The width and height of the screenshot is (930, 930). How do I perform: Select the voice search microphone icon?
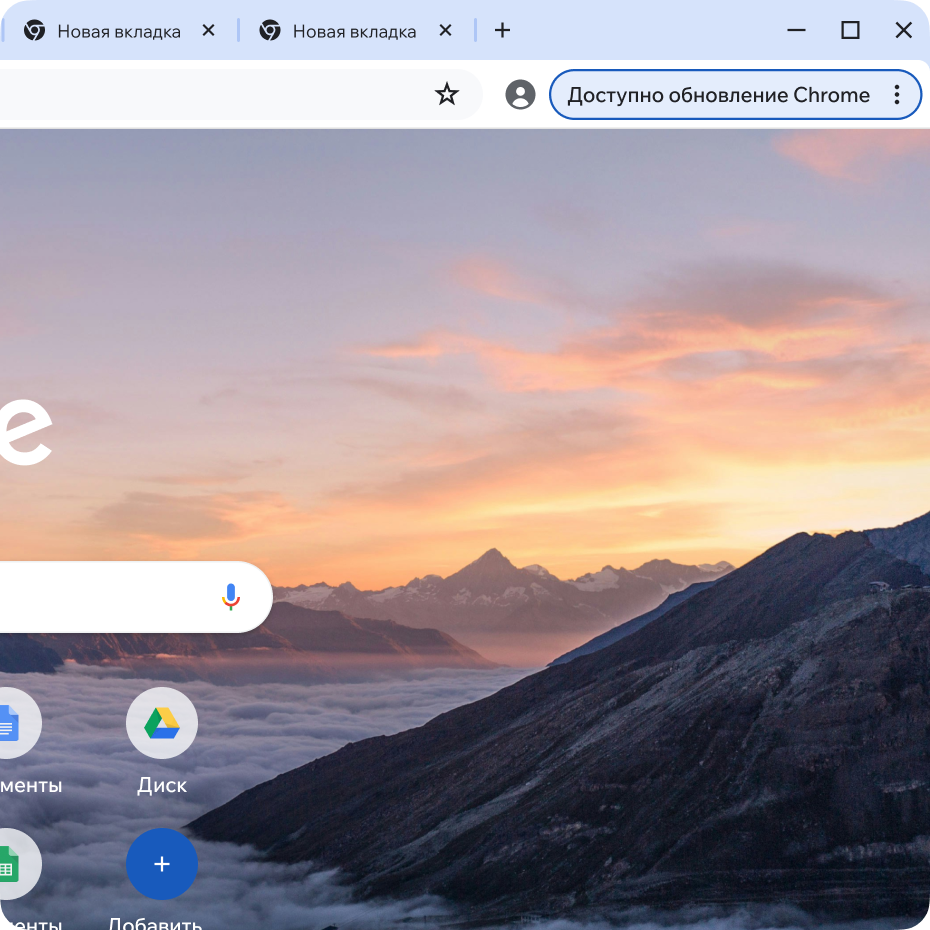pyautogui.click(x=230, y=596)
